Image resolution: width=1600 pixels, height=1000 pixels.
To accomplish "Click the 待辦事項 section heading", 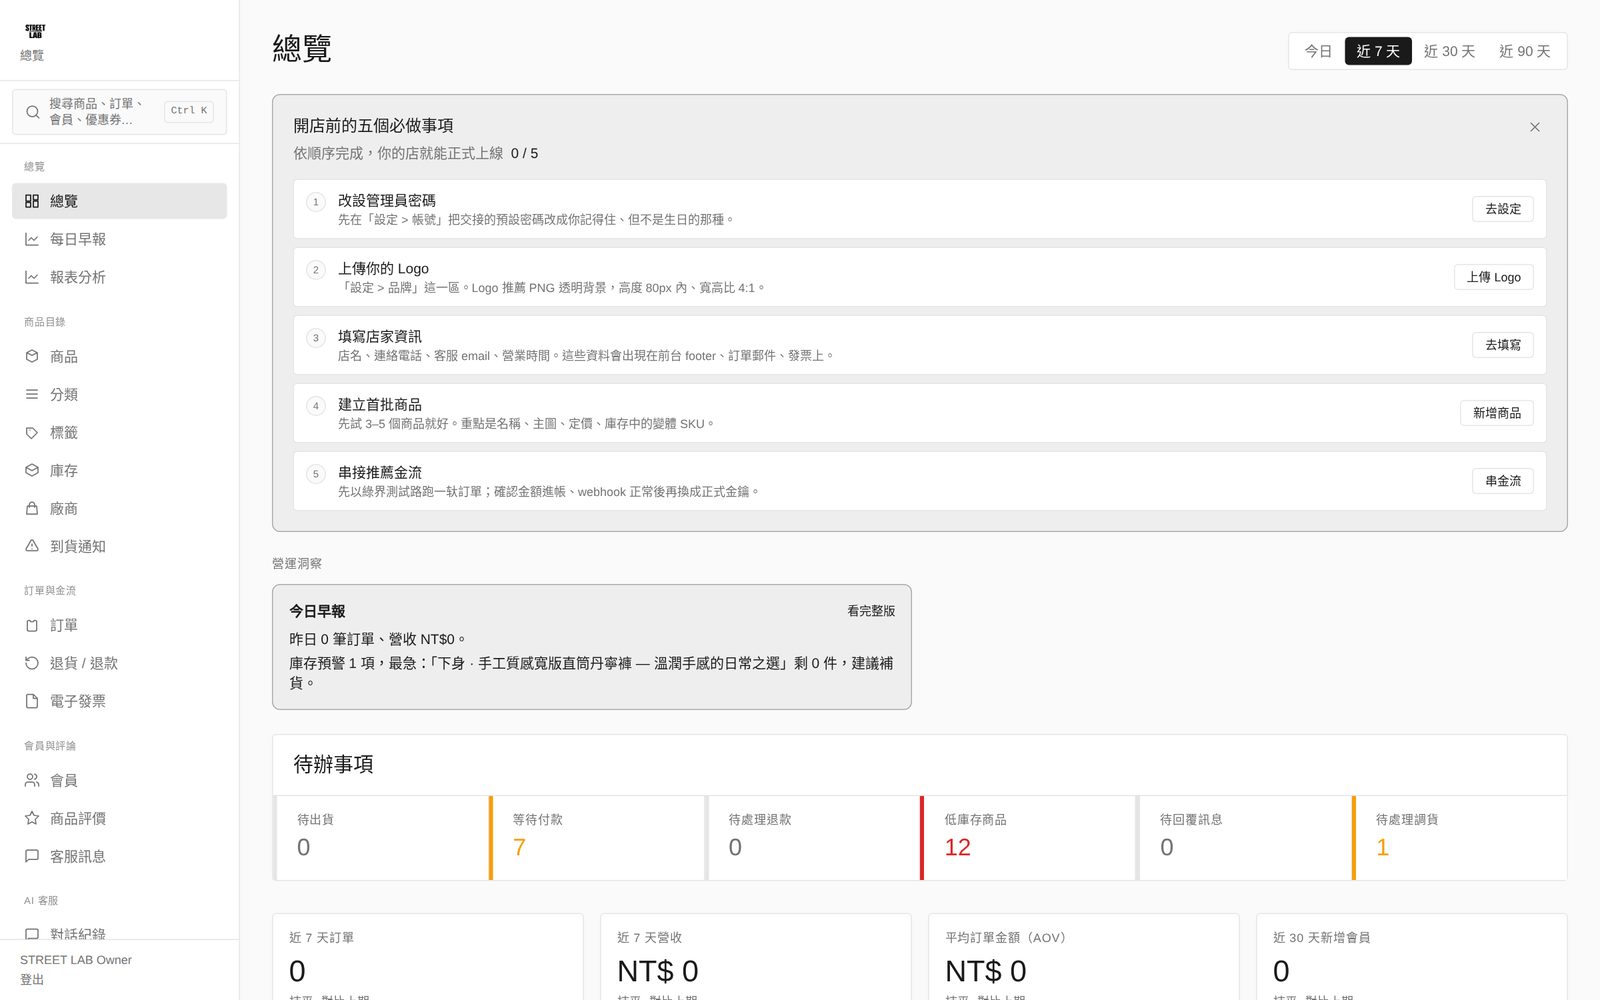I will point(333,765).
